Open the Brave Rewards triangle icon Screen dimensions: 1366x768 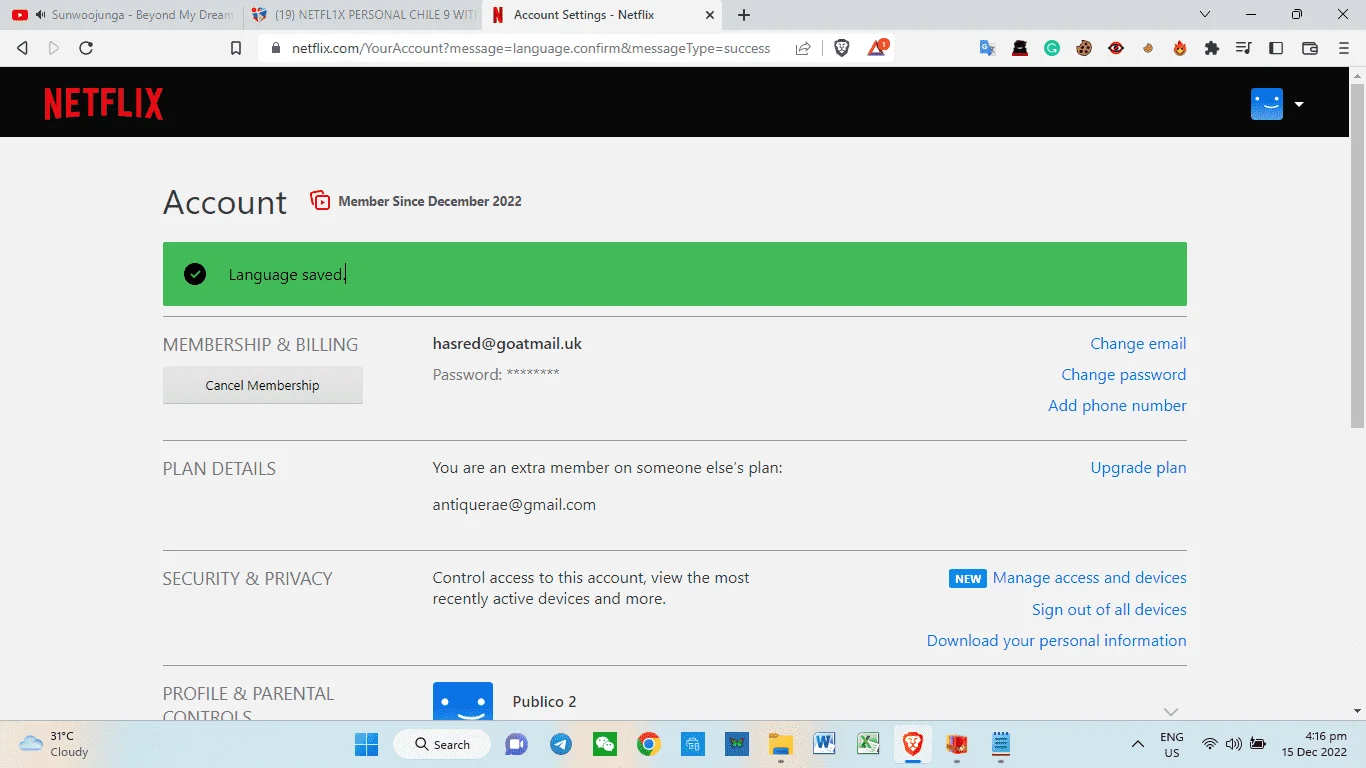(x=877, y=48)
